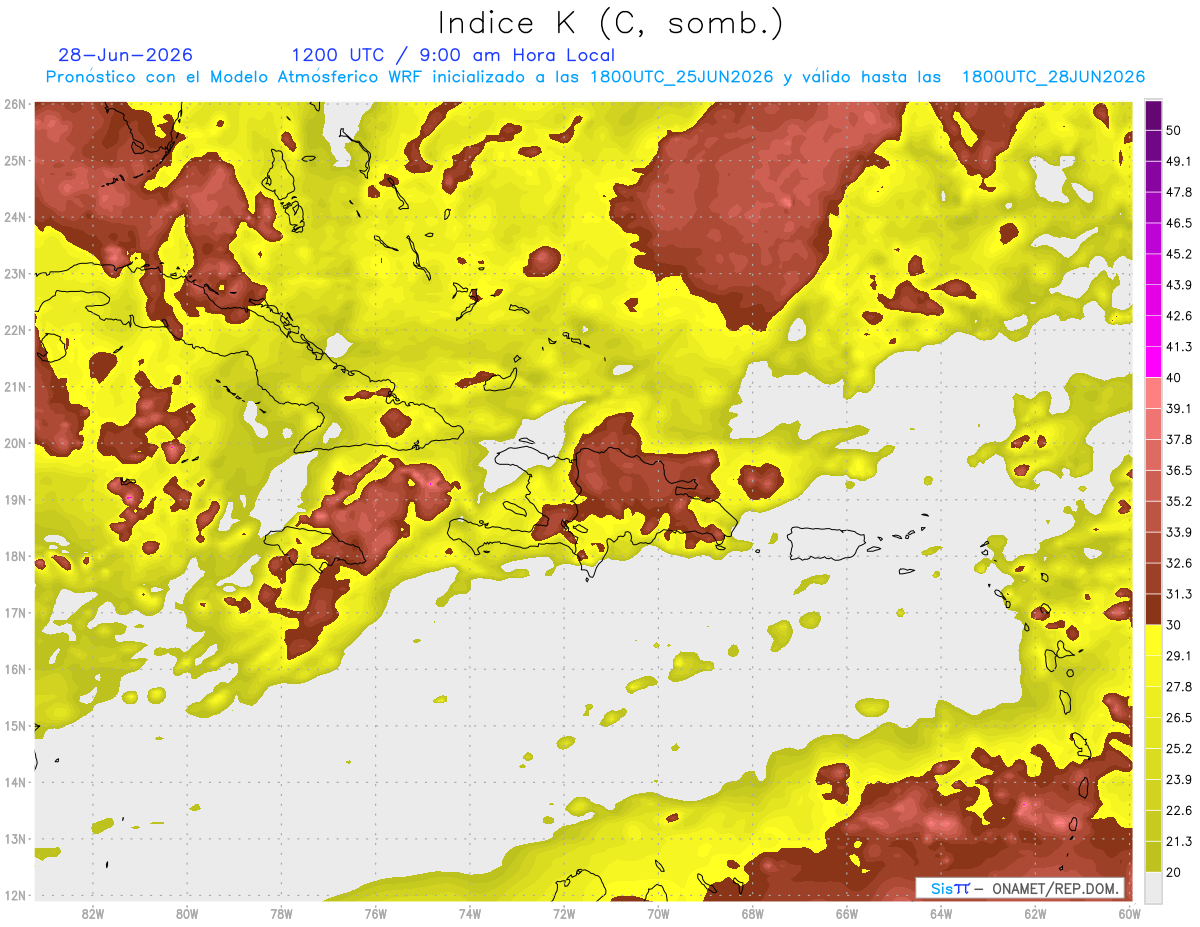Click the 'SisTT - ONAMET/REP.DOM.' credit box
This screenshot has height=927, width=1200.
1020,888
